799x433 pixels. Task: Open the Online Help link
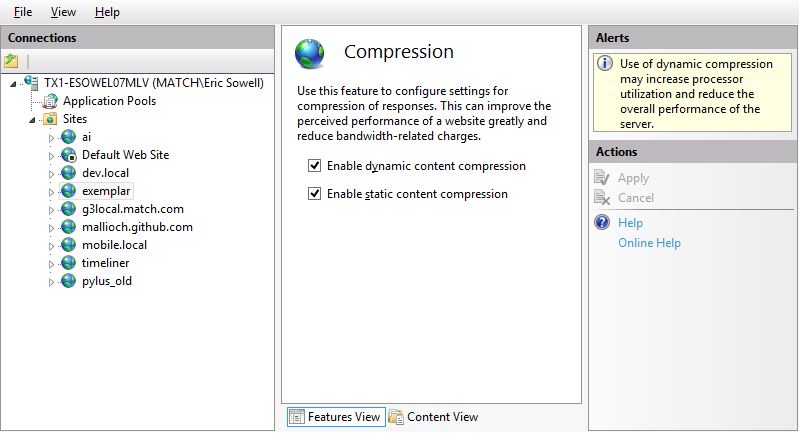pos(649,243)
